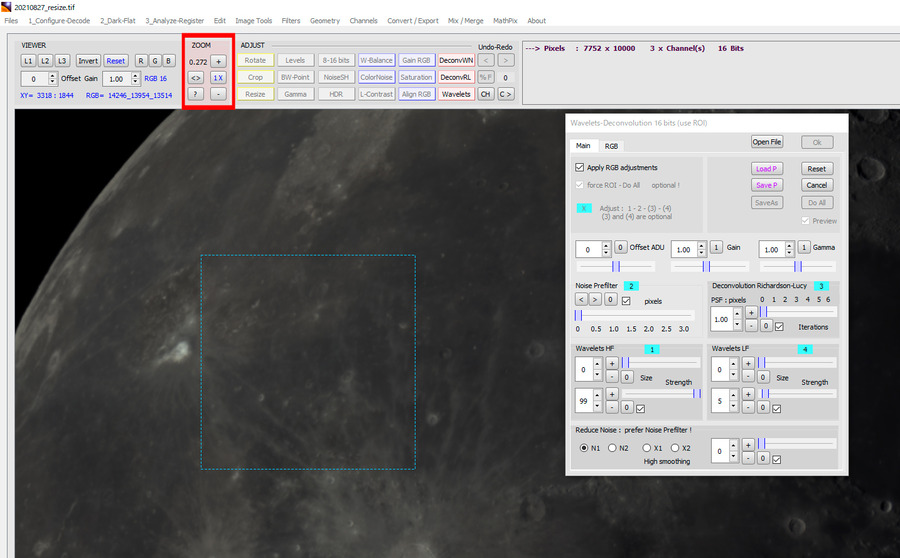The image size is (900, 558).
Task: Click the Open File button
Action: tap(767, 142)
